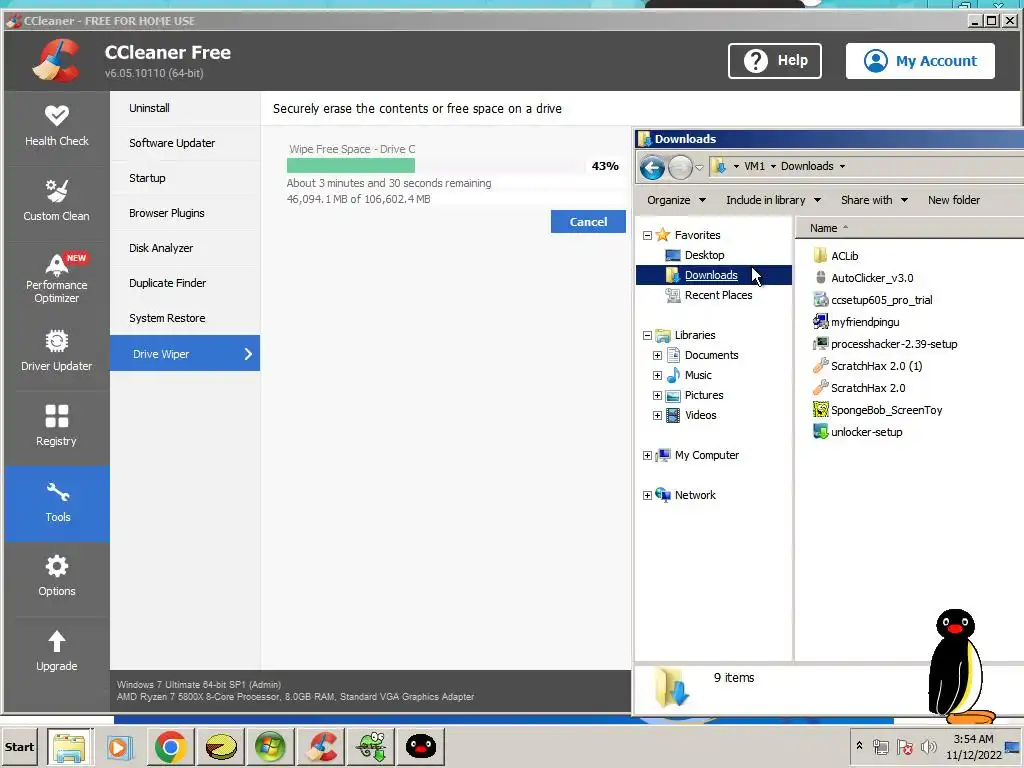Select the SpongeBob_ScreenToy file
The width and height of the screenshot is (1024, 768).
pyautogui.click(x=878, y=410)
